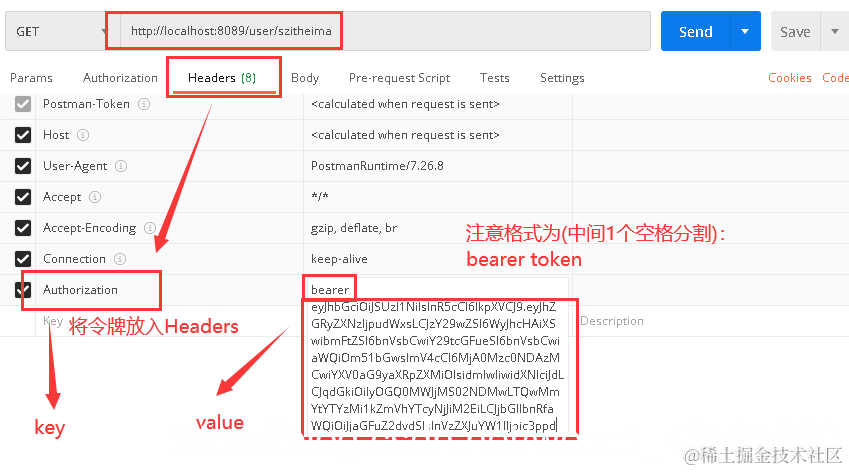Show info icon beside Connection

point(120,259)
